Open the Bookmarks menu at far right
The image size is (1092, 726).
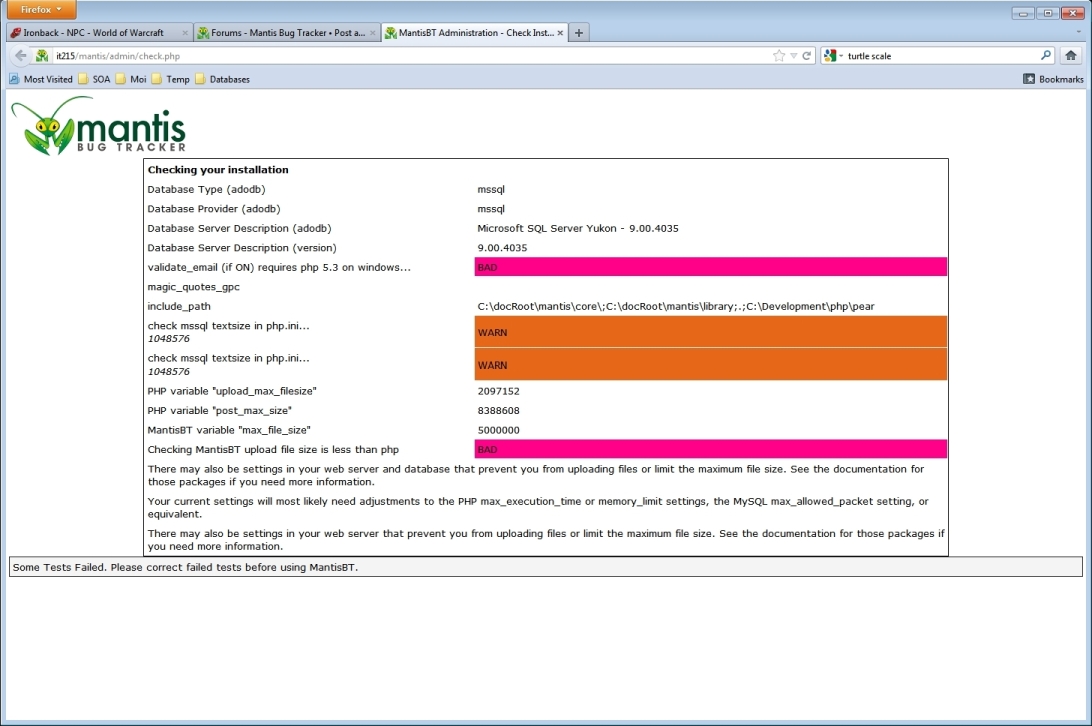coord(1053,79)
